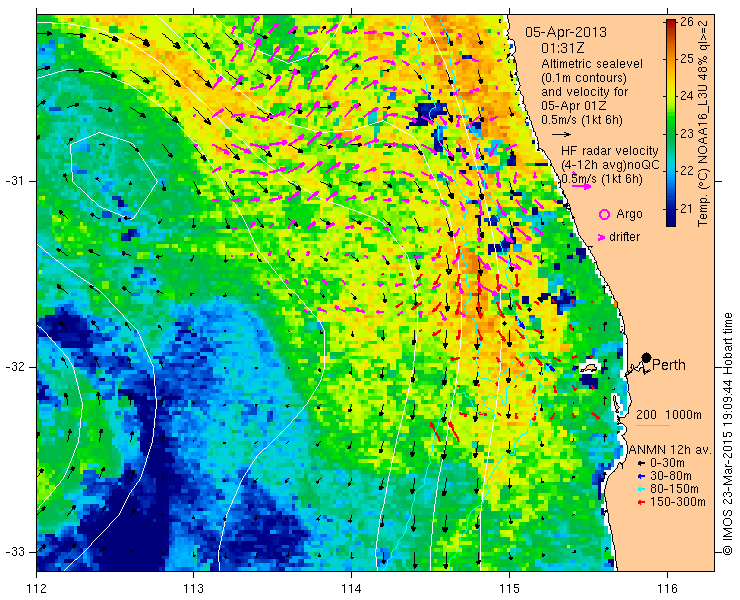Click the blue 30-80m legend arrow
This screenshot has width=740, height=600.
coord(641,476)
